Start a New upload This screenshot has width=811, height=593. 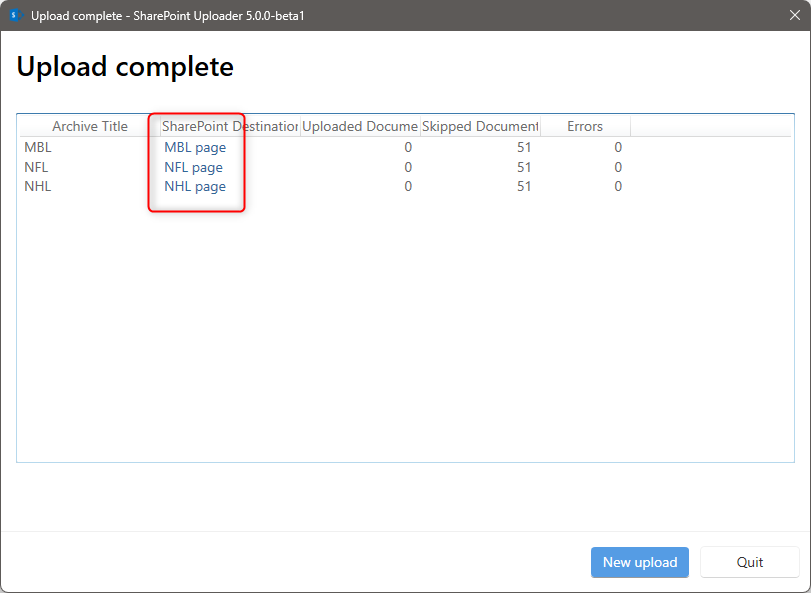click(x=639, y=562)
